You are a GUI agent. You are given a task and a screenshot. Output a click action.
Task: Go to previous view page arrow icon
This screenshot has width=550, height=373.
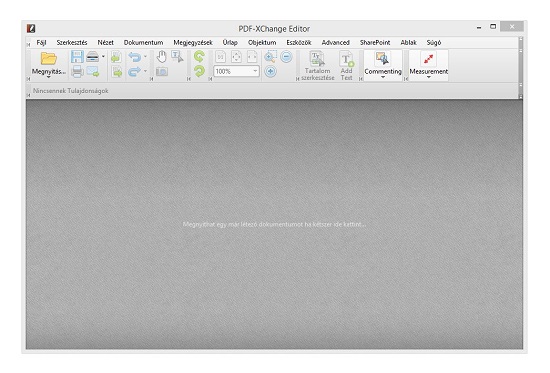point(116,56)
